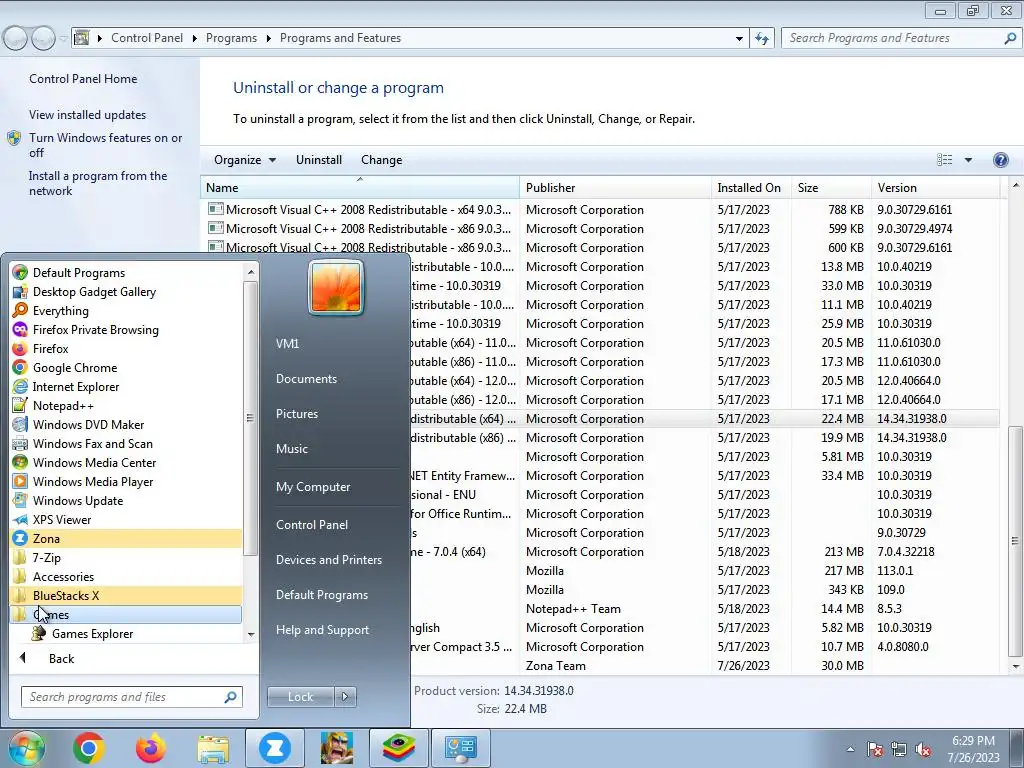The width and height of the screenshot is (1024, 768).
Task: Click the Windows Start orb
Action: click(26, 748)
